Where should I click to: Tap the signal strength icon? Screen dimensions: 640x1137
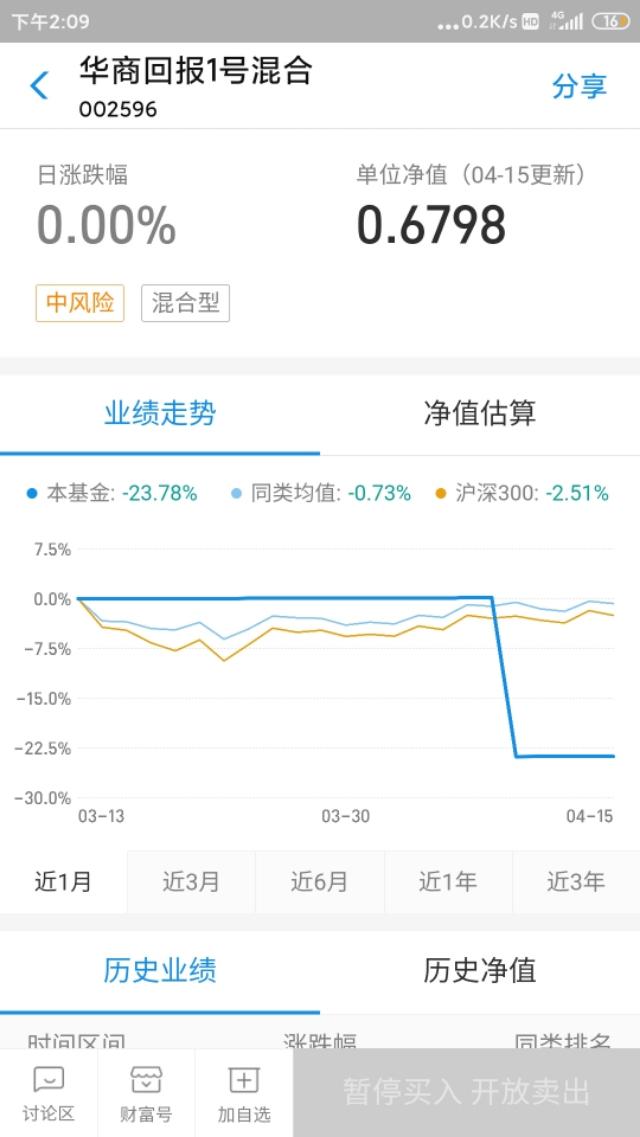[571, 21]
